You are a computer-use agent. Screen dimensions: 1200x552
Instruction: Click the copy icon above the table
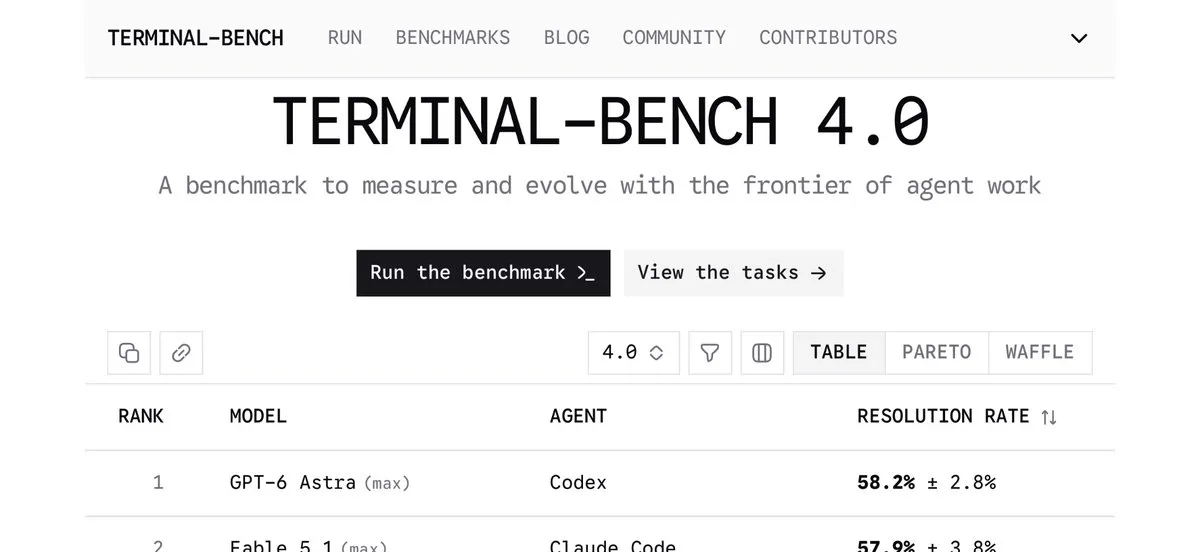[129, 353]
